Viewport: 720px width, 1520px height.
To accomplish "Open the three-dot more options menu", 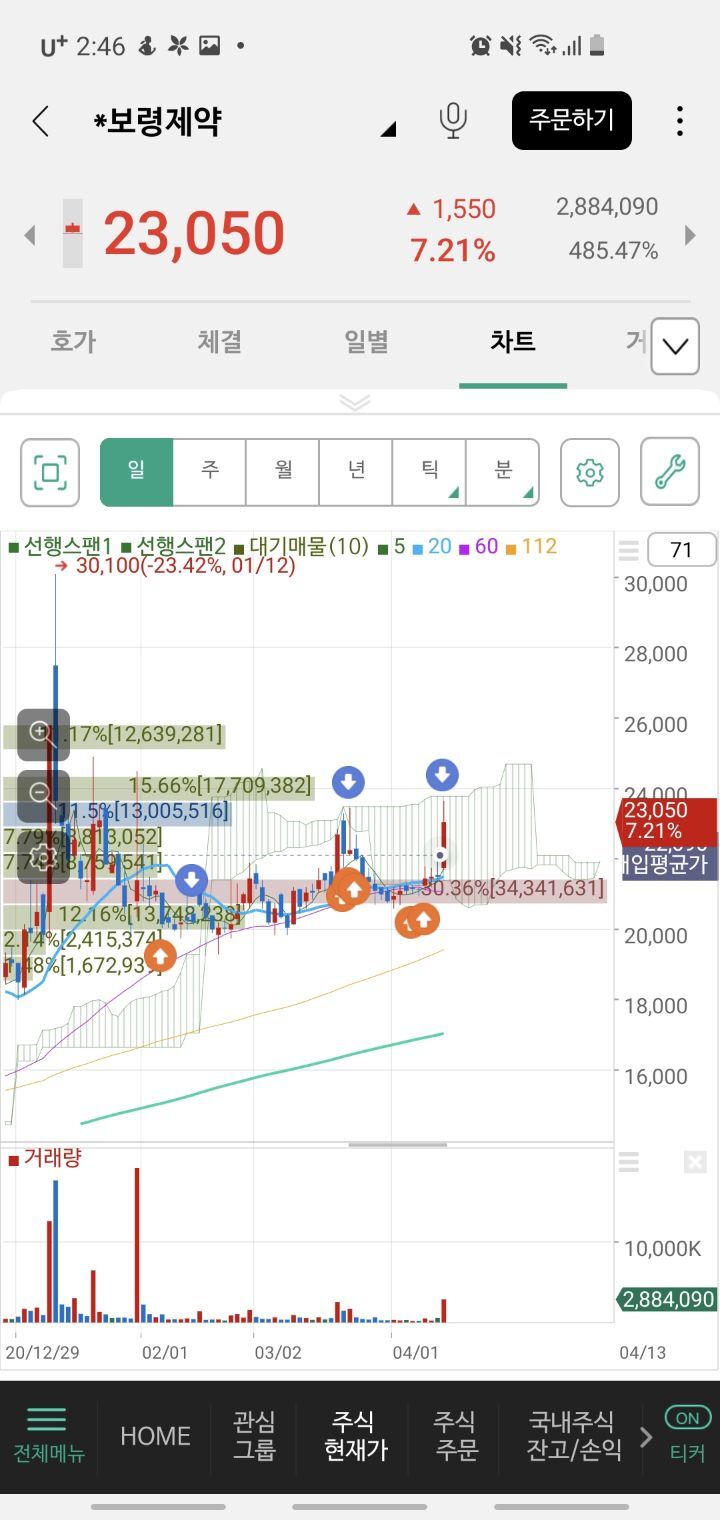I will pyautogui.click(x=680, y=121).
